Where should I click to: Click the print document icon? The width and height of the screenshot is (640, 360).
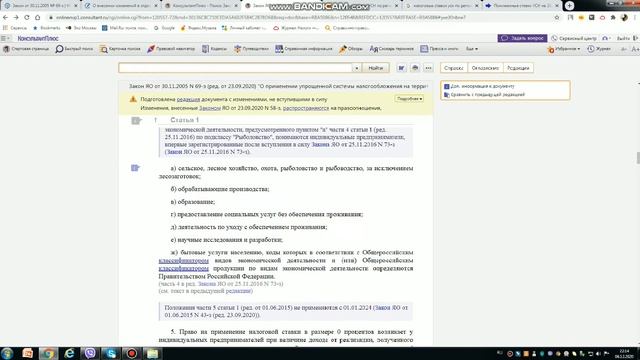[415, 68]
